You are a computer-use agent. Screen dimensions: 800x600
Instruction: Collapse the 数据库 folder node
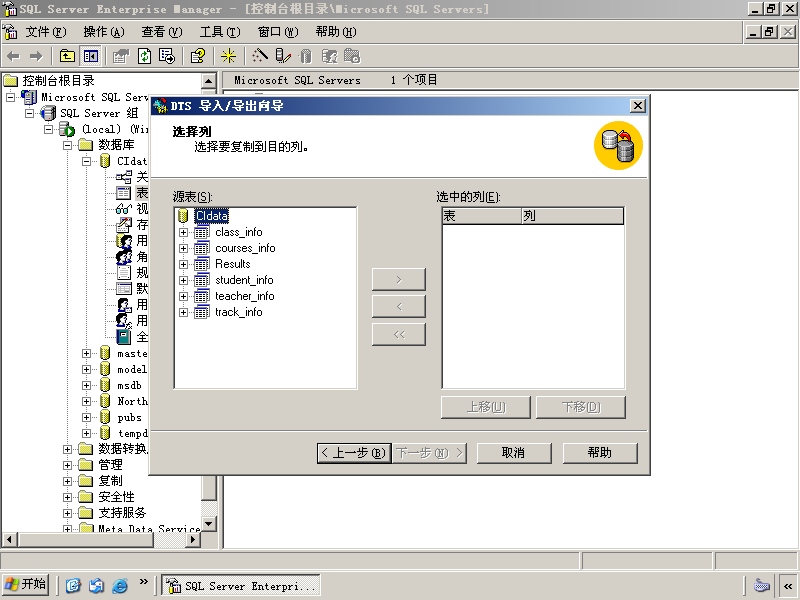pos(67,145)
